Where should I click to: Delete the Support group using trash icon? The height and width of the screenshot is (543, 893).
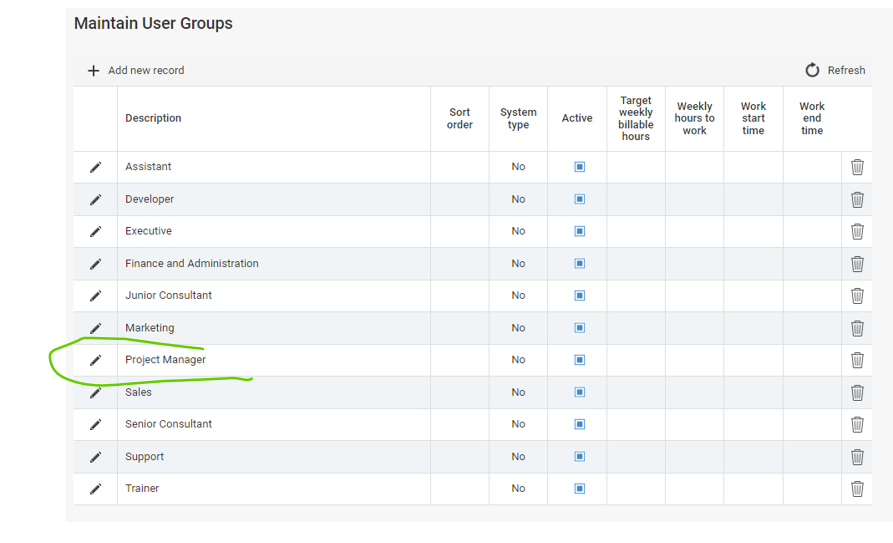click(x=857, y=457)
